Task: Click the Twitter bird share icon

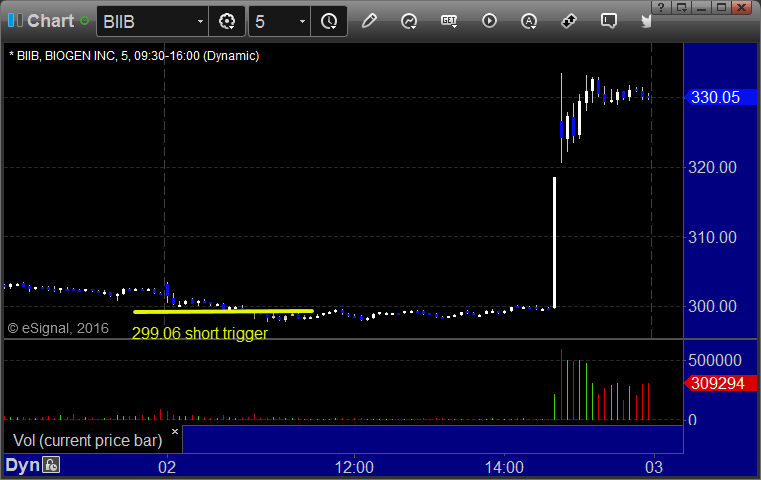Action: pyautogui.click(x=646, y=21)
